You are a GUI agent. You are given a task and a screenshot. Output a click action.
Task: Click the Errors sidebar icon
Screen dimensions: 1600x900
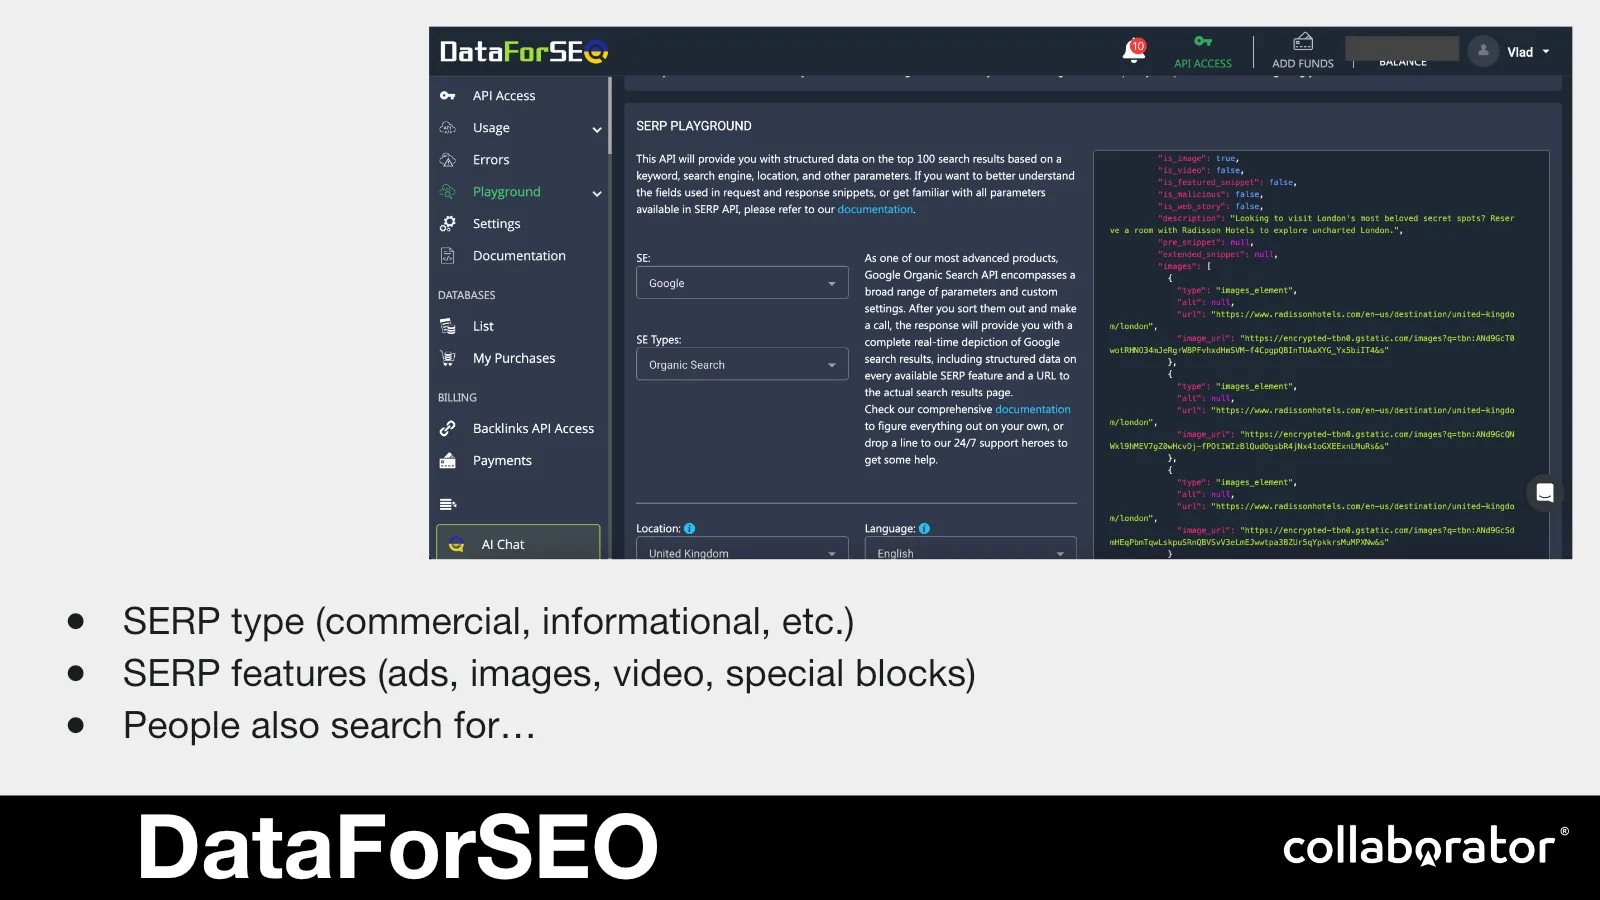[x=448, y=160]
